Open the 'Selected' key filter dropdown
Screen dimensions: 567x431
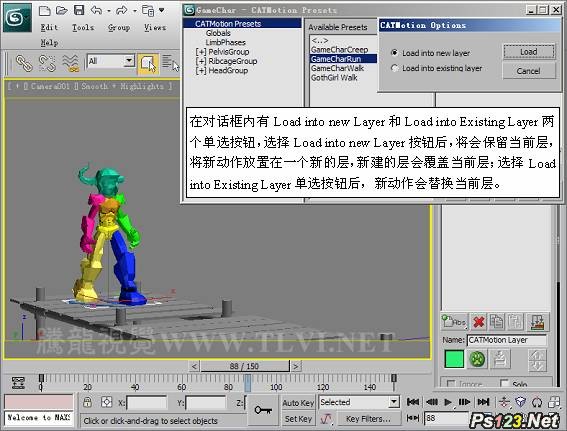[394, 402]
